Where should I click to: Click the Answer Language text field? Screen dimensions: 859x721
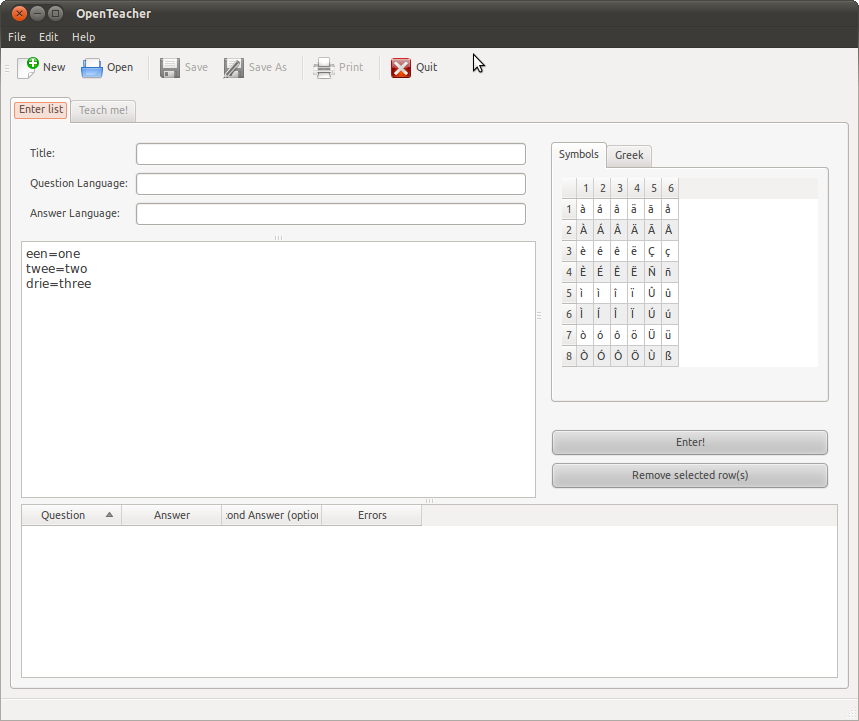330,214
